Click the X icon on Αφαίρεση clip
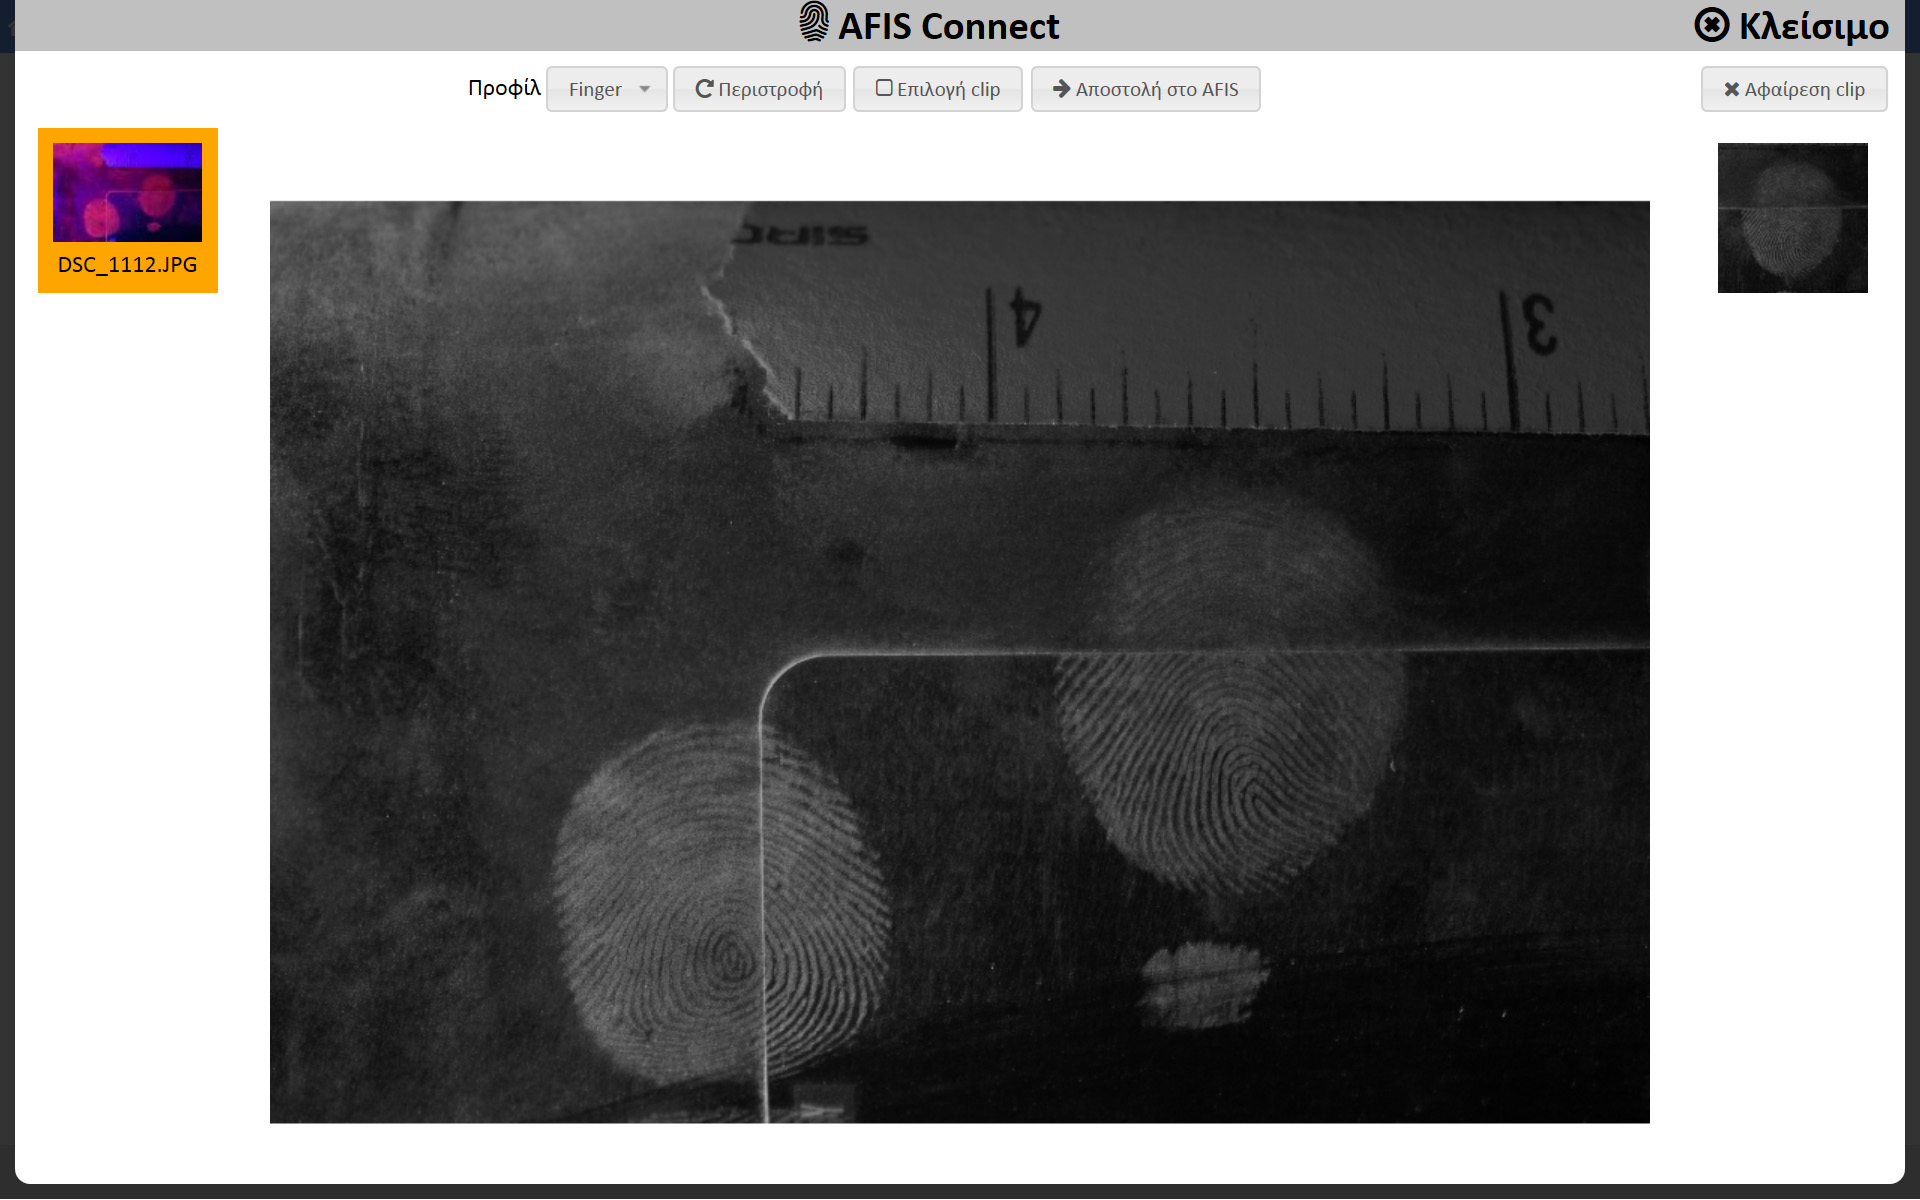 tap(1731, 89)
